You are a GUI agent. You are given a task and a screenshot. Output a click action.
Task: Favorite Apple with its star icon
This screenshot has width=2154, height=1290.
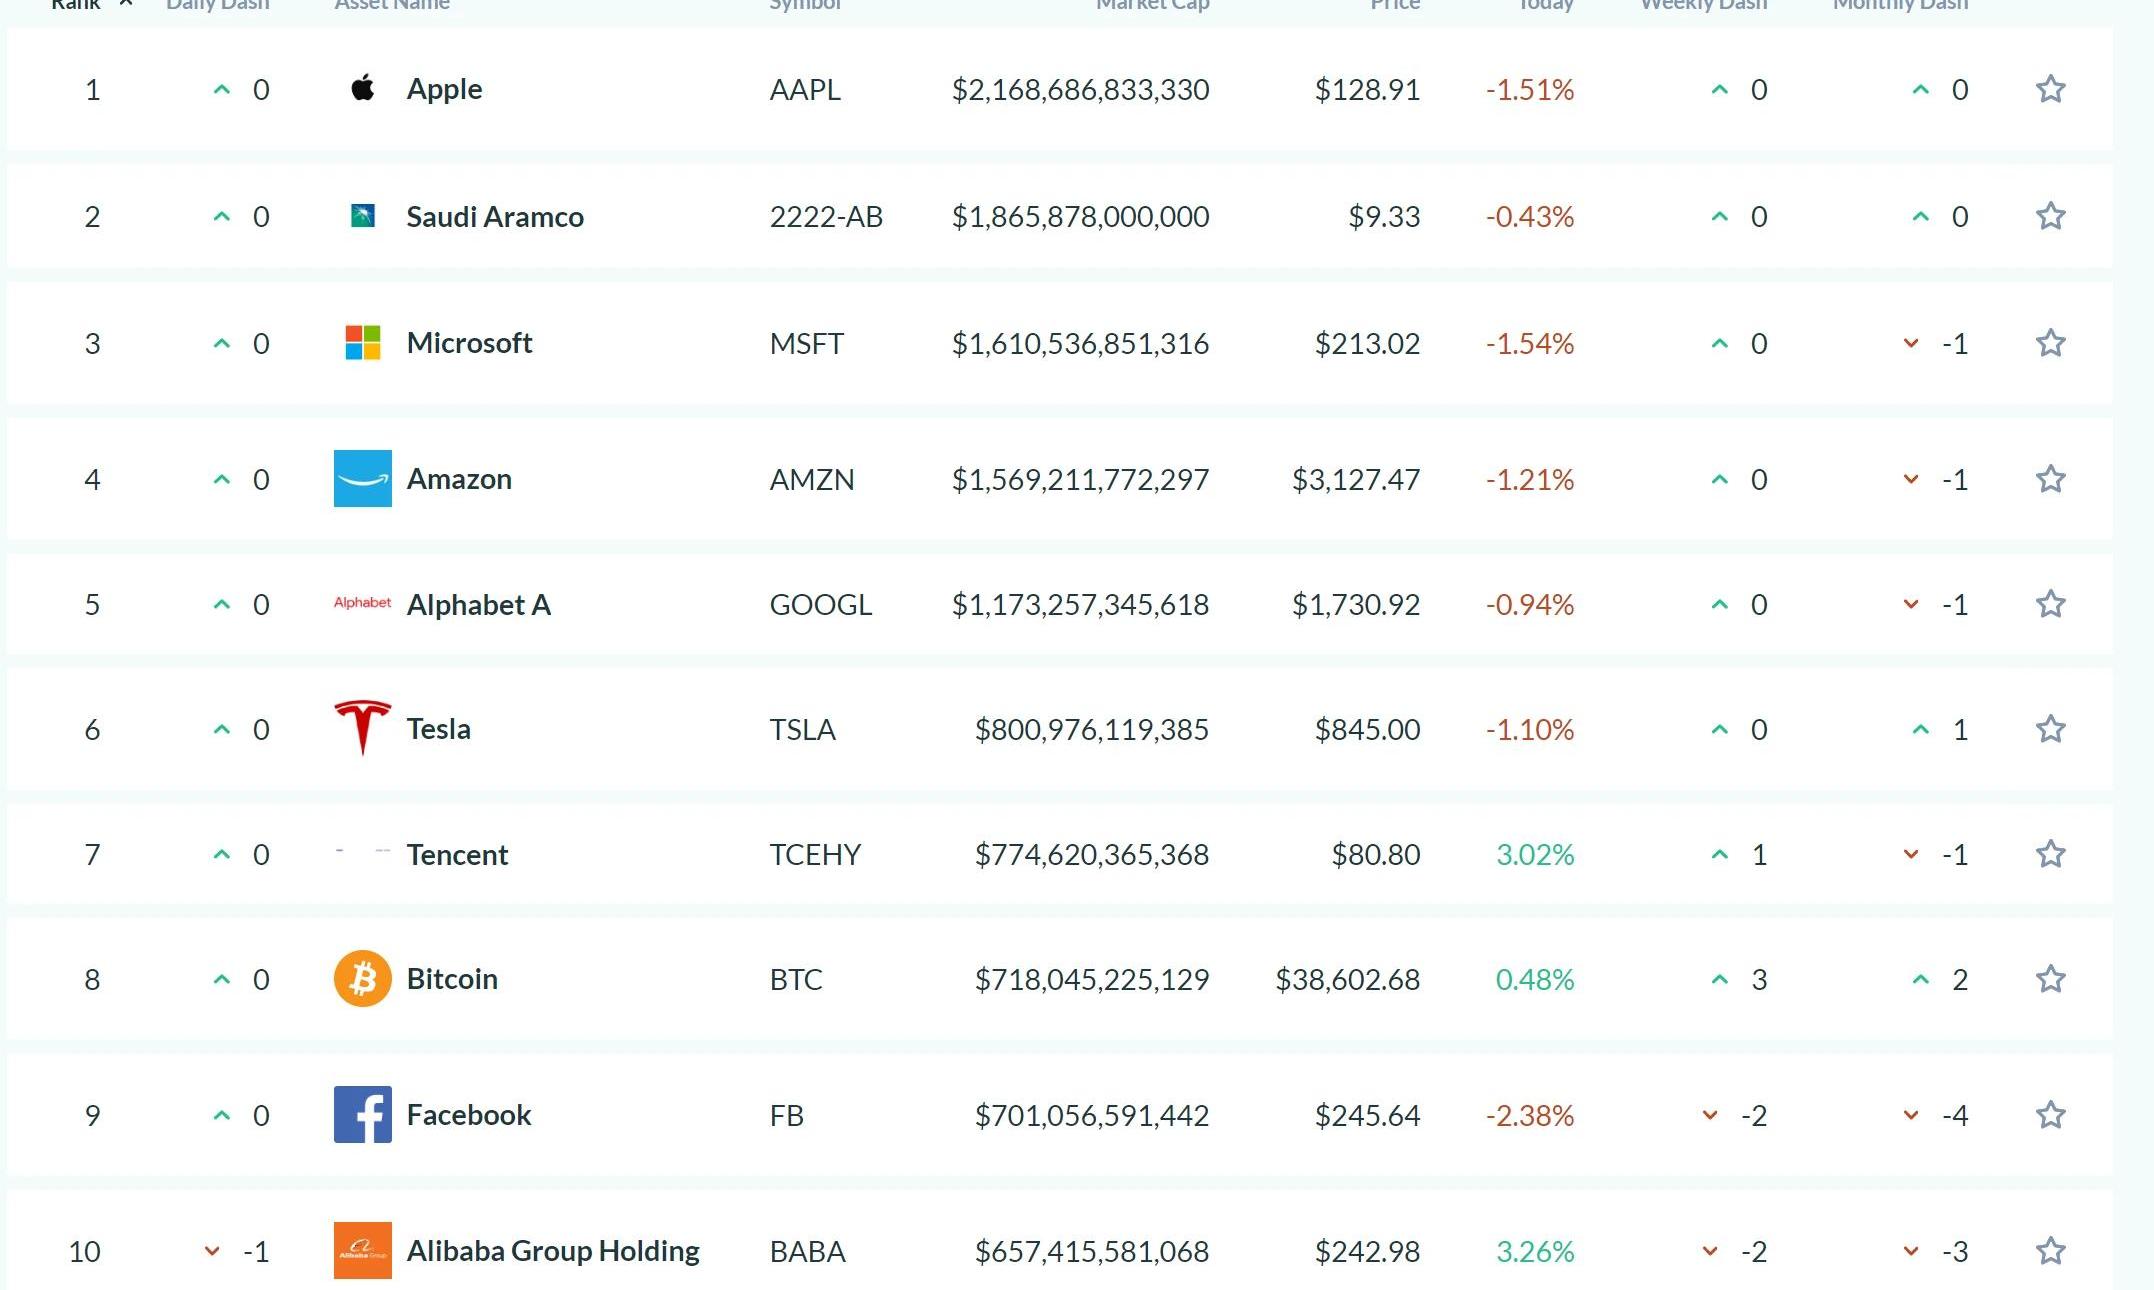coord(2051,89)
